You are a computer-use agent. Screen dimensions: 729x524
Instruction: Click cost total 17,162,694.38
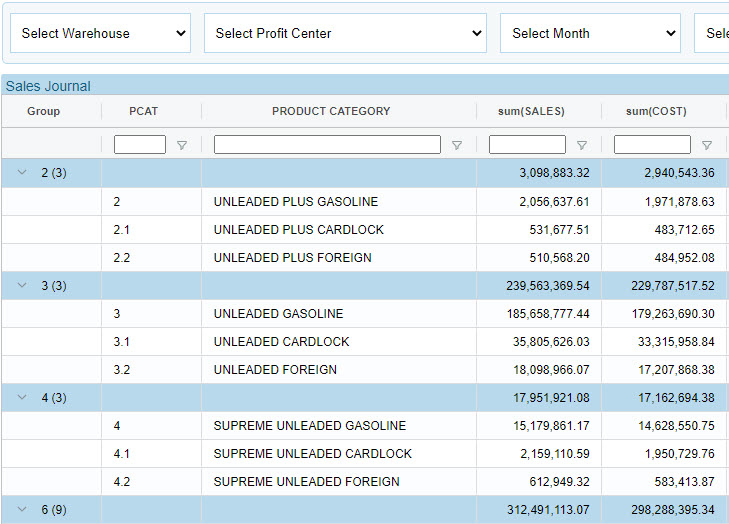click(676, 398)
